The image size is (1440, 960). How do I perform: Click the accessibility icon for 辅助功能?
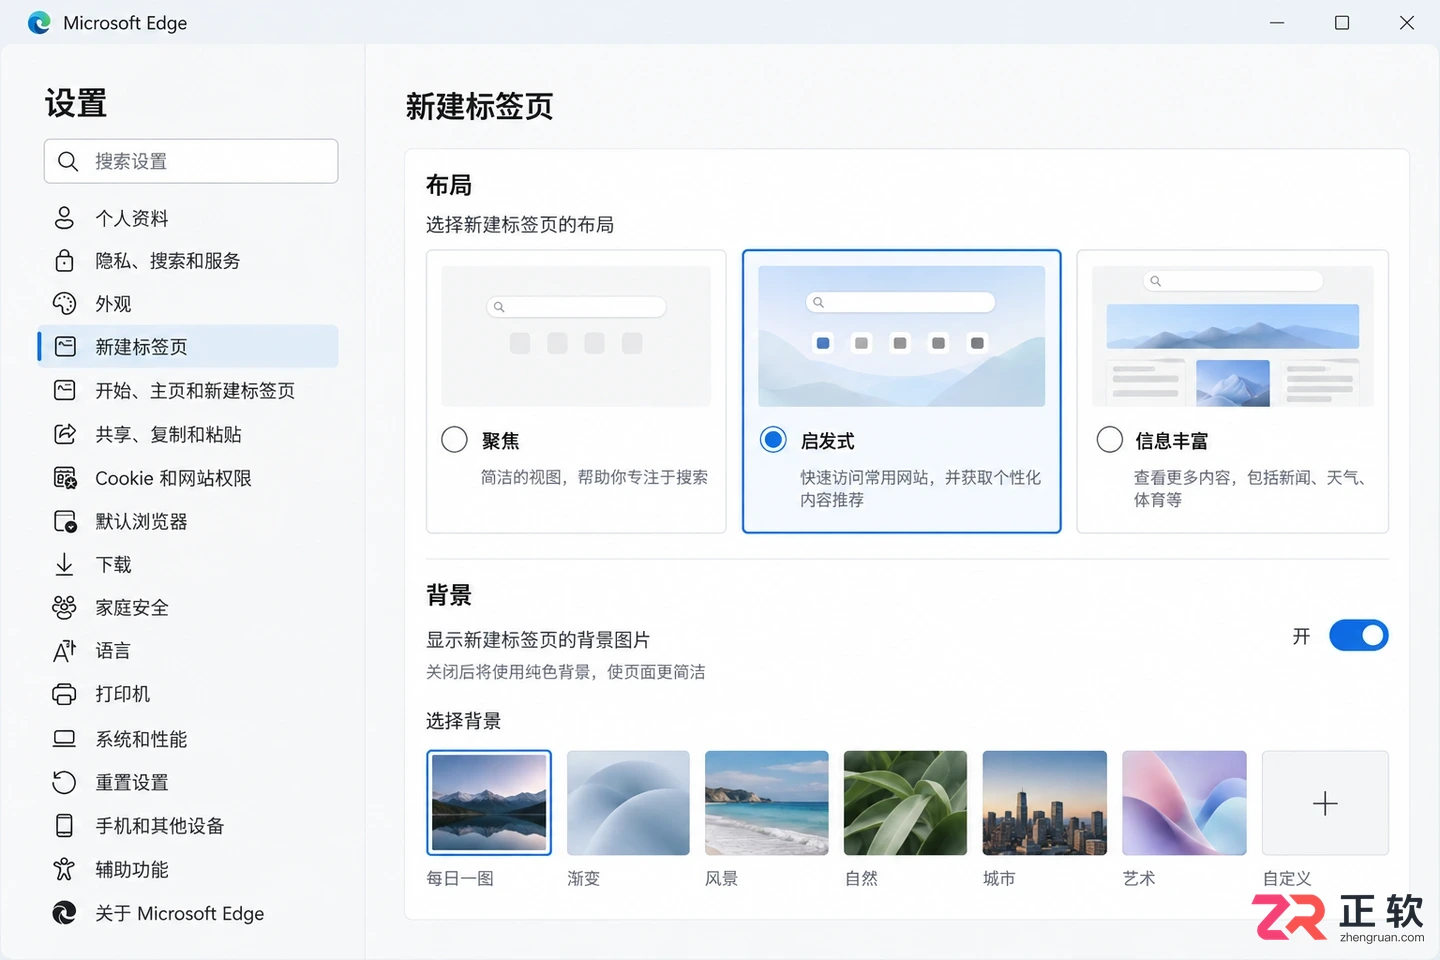pos(64,869)
